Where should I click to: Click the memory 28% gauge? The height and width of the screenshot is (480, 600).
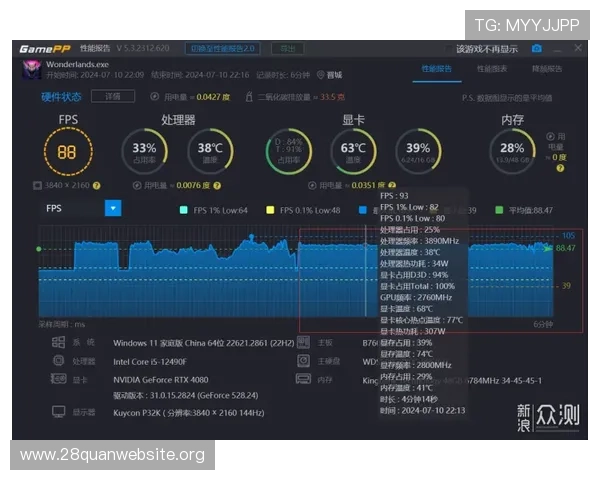512,152
